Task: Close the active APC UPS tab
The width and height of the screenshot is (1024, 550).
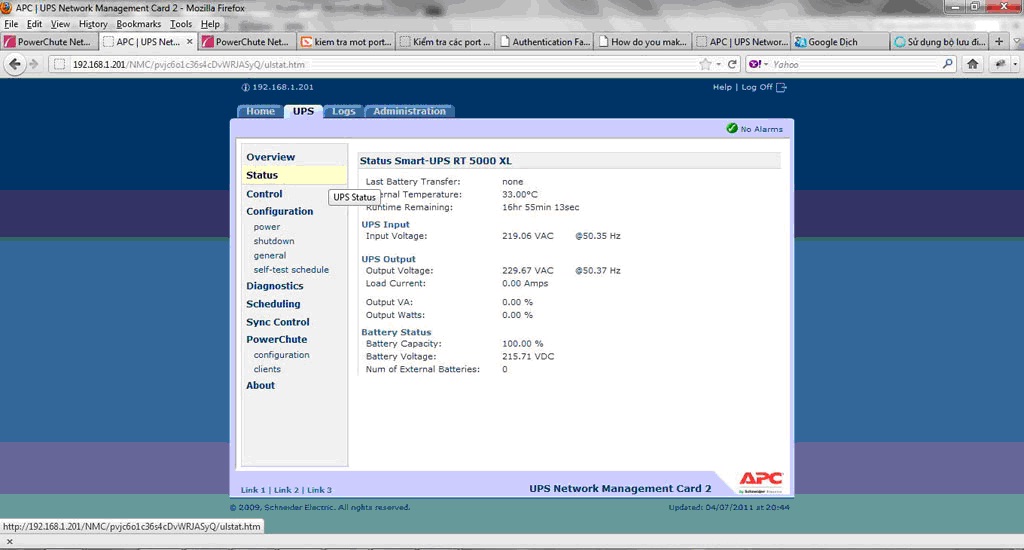Action: click(189, 41)
